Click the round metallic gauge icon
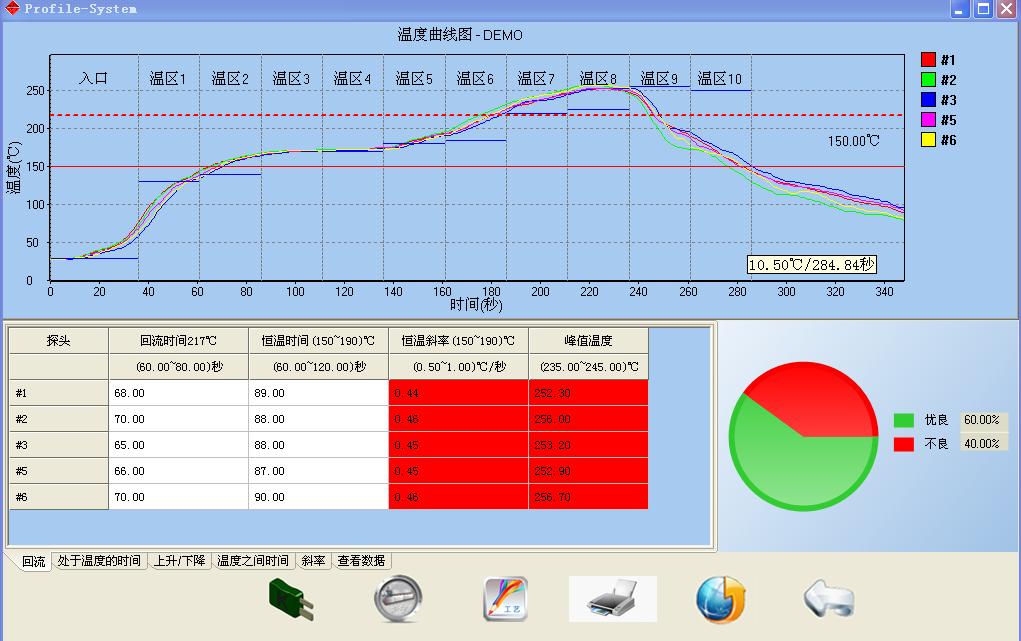Image resolution: width=1021 pixels, height=641 pixels. pos(397,599)
